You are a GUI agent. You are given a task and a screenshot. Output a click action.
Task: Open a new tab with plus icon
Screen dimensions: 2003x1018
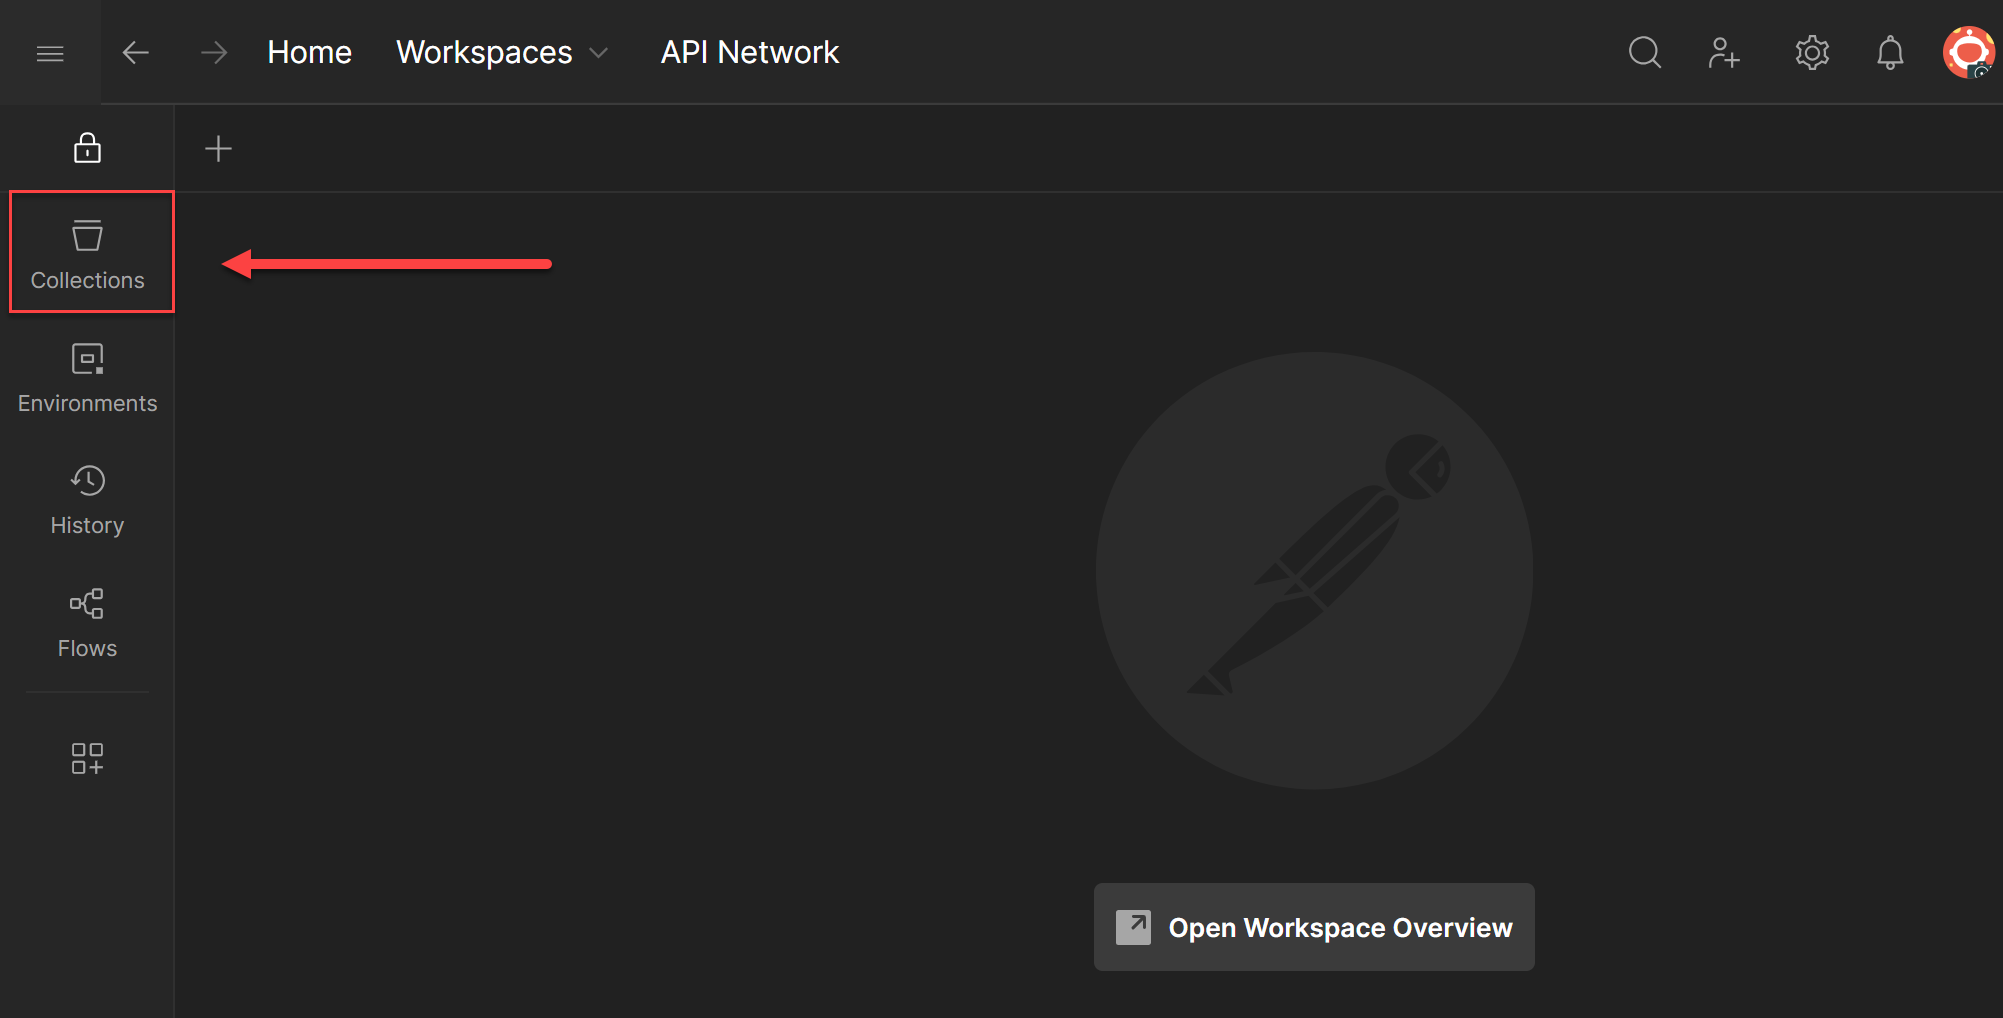pos(218,149)
